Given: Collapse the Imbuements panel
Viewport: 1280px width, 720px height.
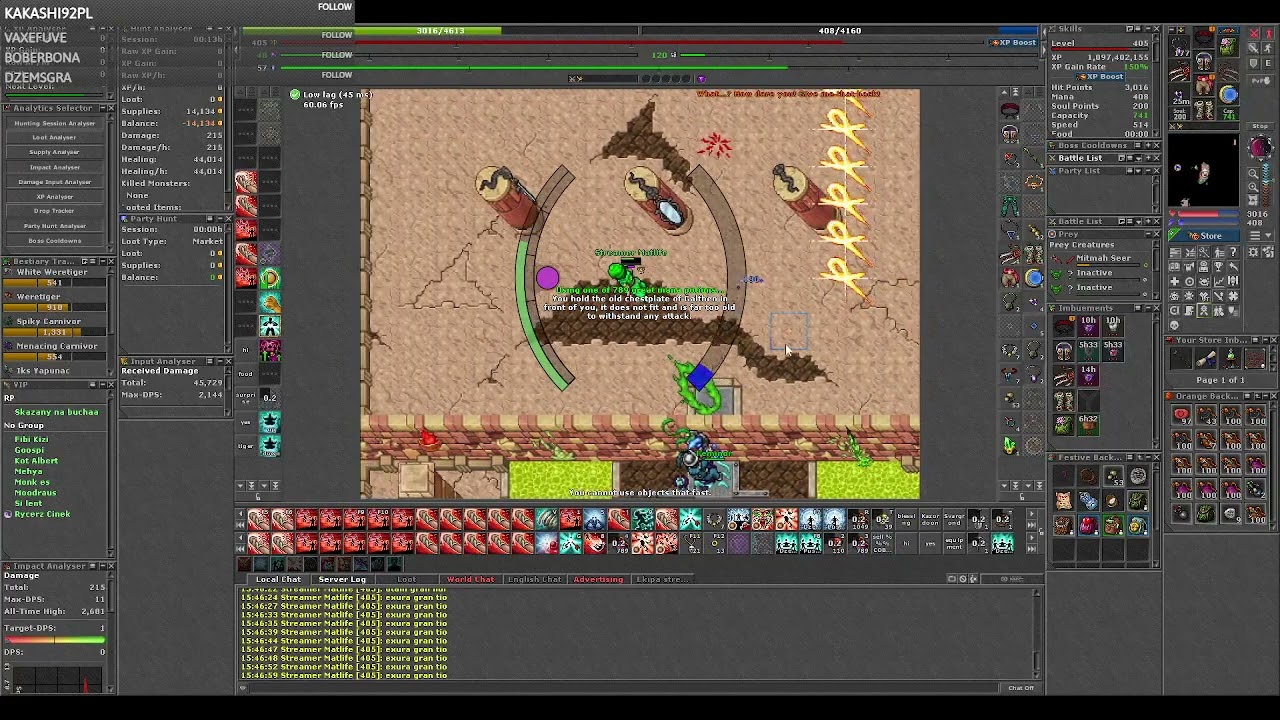Looking at the screenshot, I should (x=1148, y=308).
